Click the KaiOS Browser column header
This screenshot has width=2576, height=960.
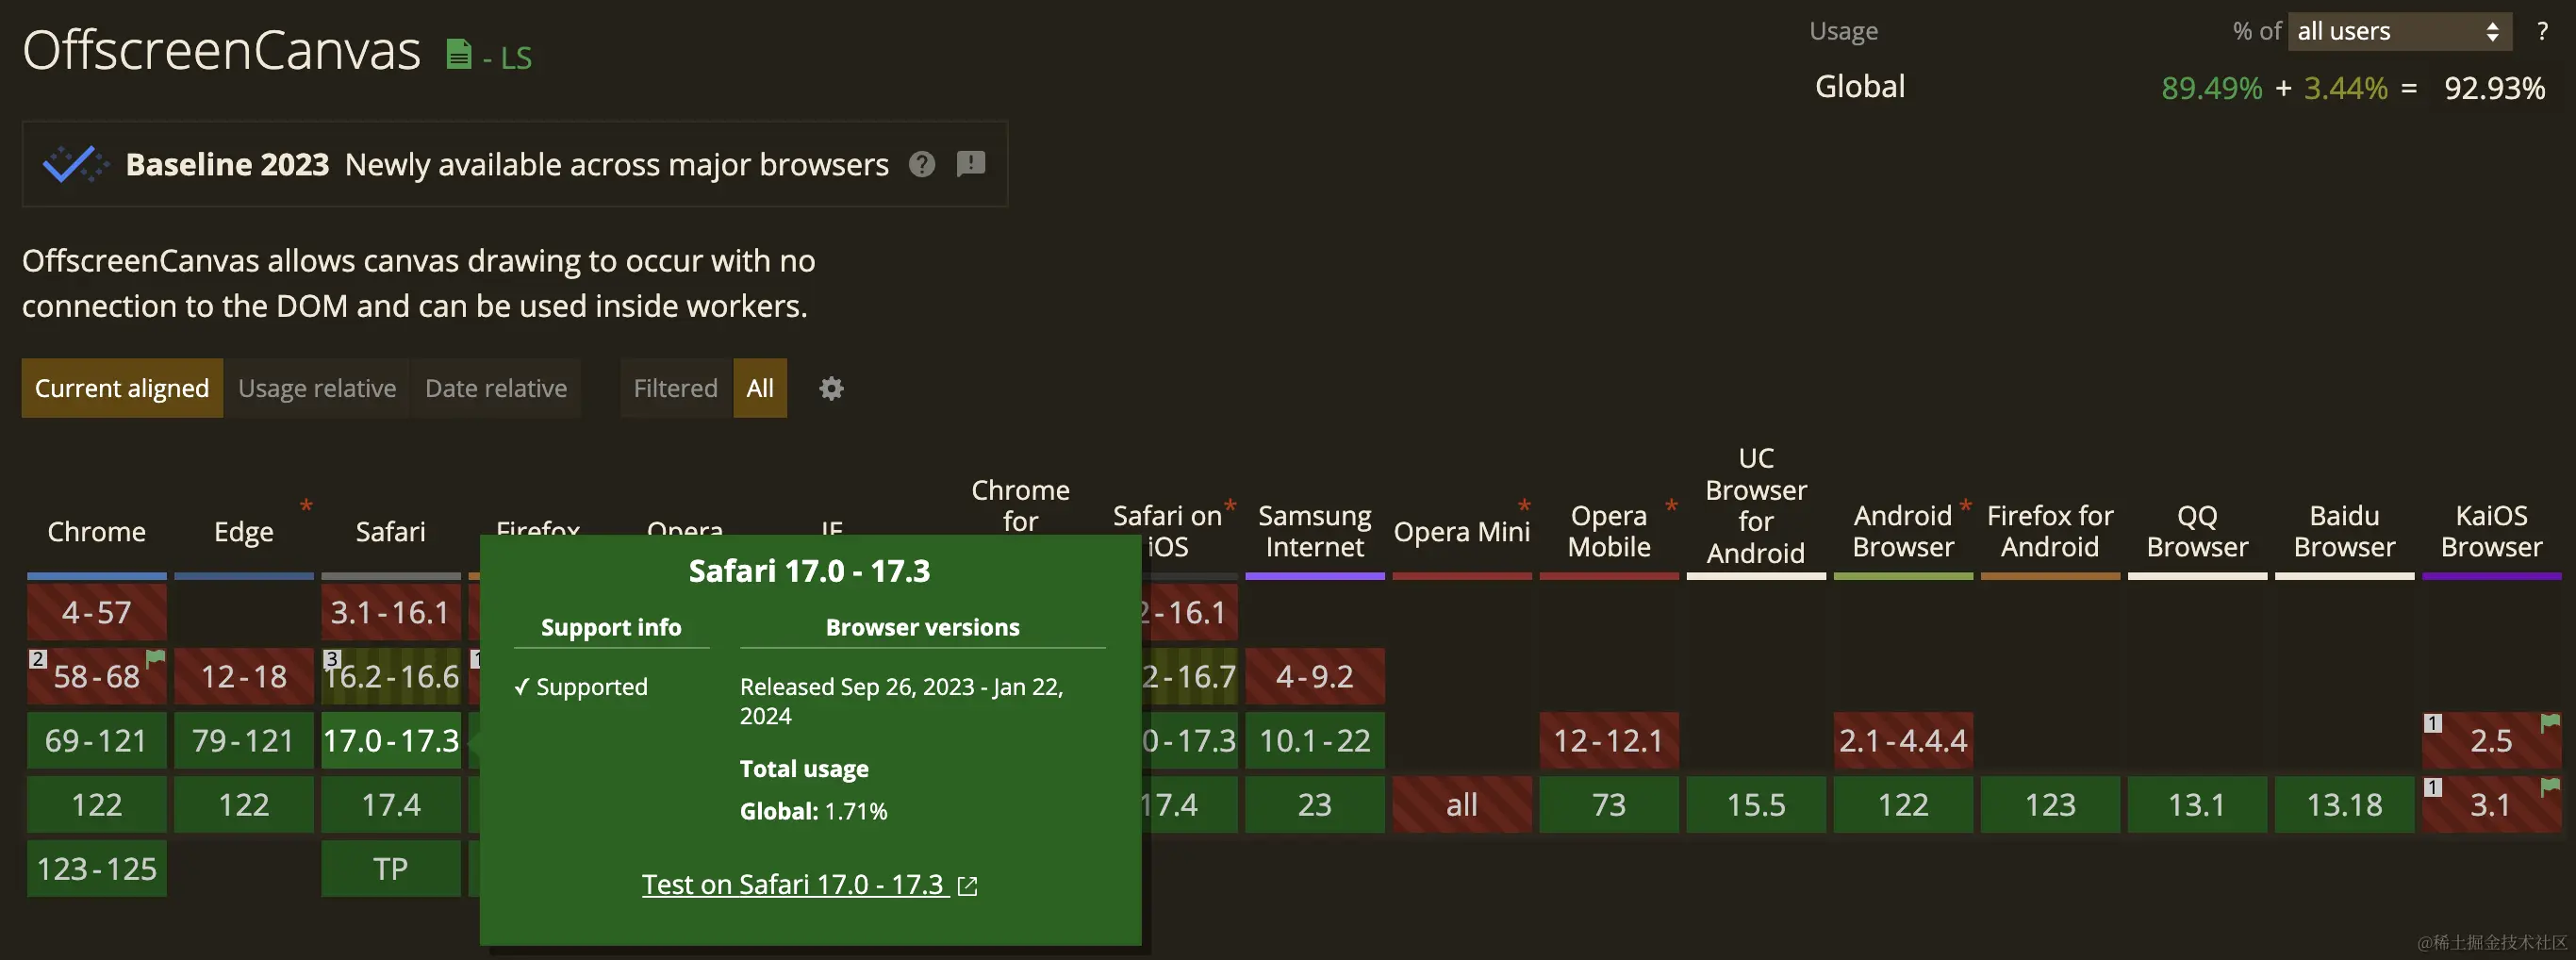[2491, 531]
